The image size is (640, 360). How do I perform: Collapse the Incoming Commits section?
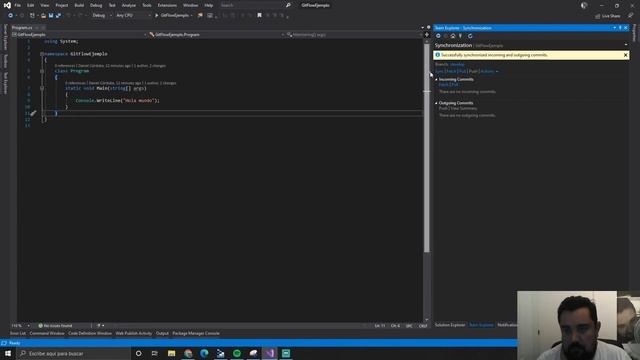pyautogui.click(x=436, y=80)
